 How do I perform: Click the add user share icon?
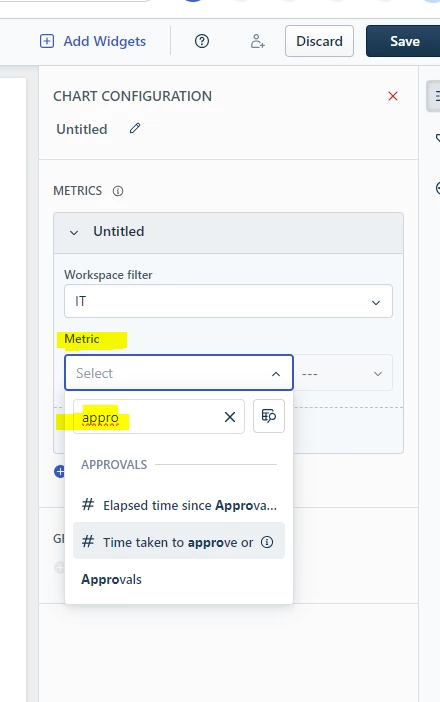(x=257, y=41)
